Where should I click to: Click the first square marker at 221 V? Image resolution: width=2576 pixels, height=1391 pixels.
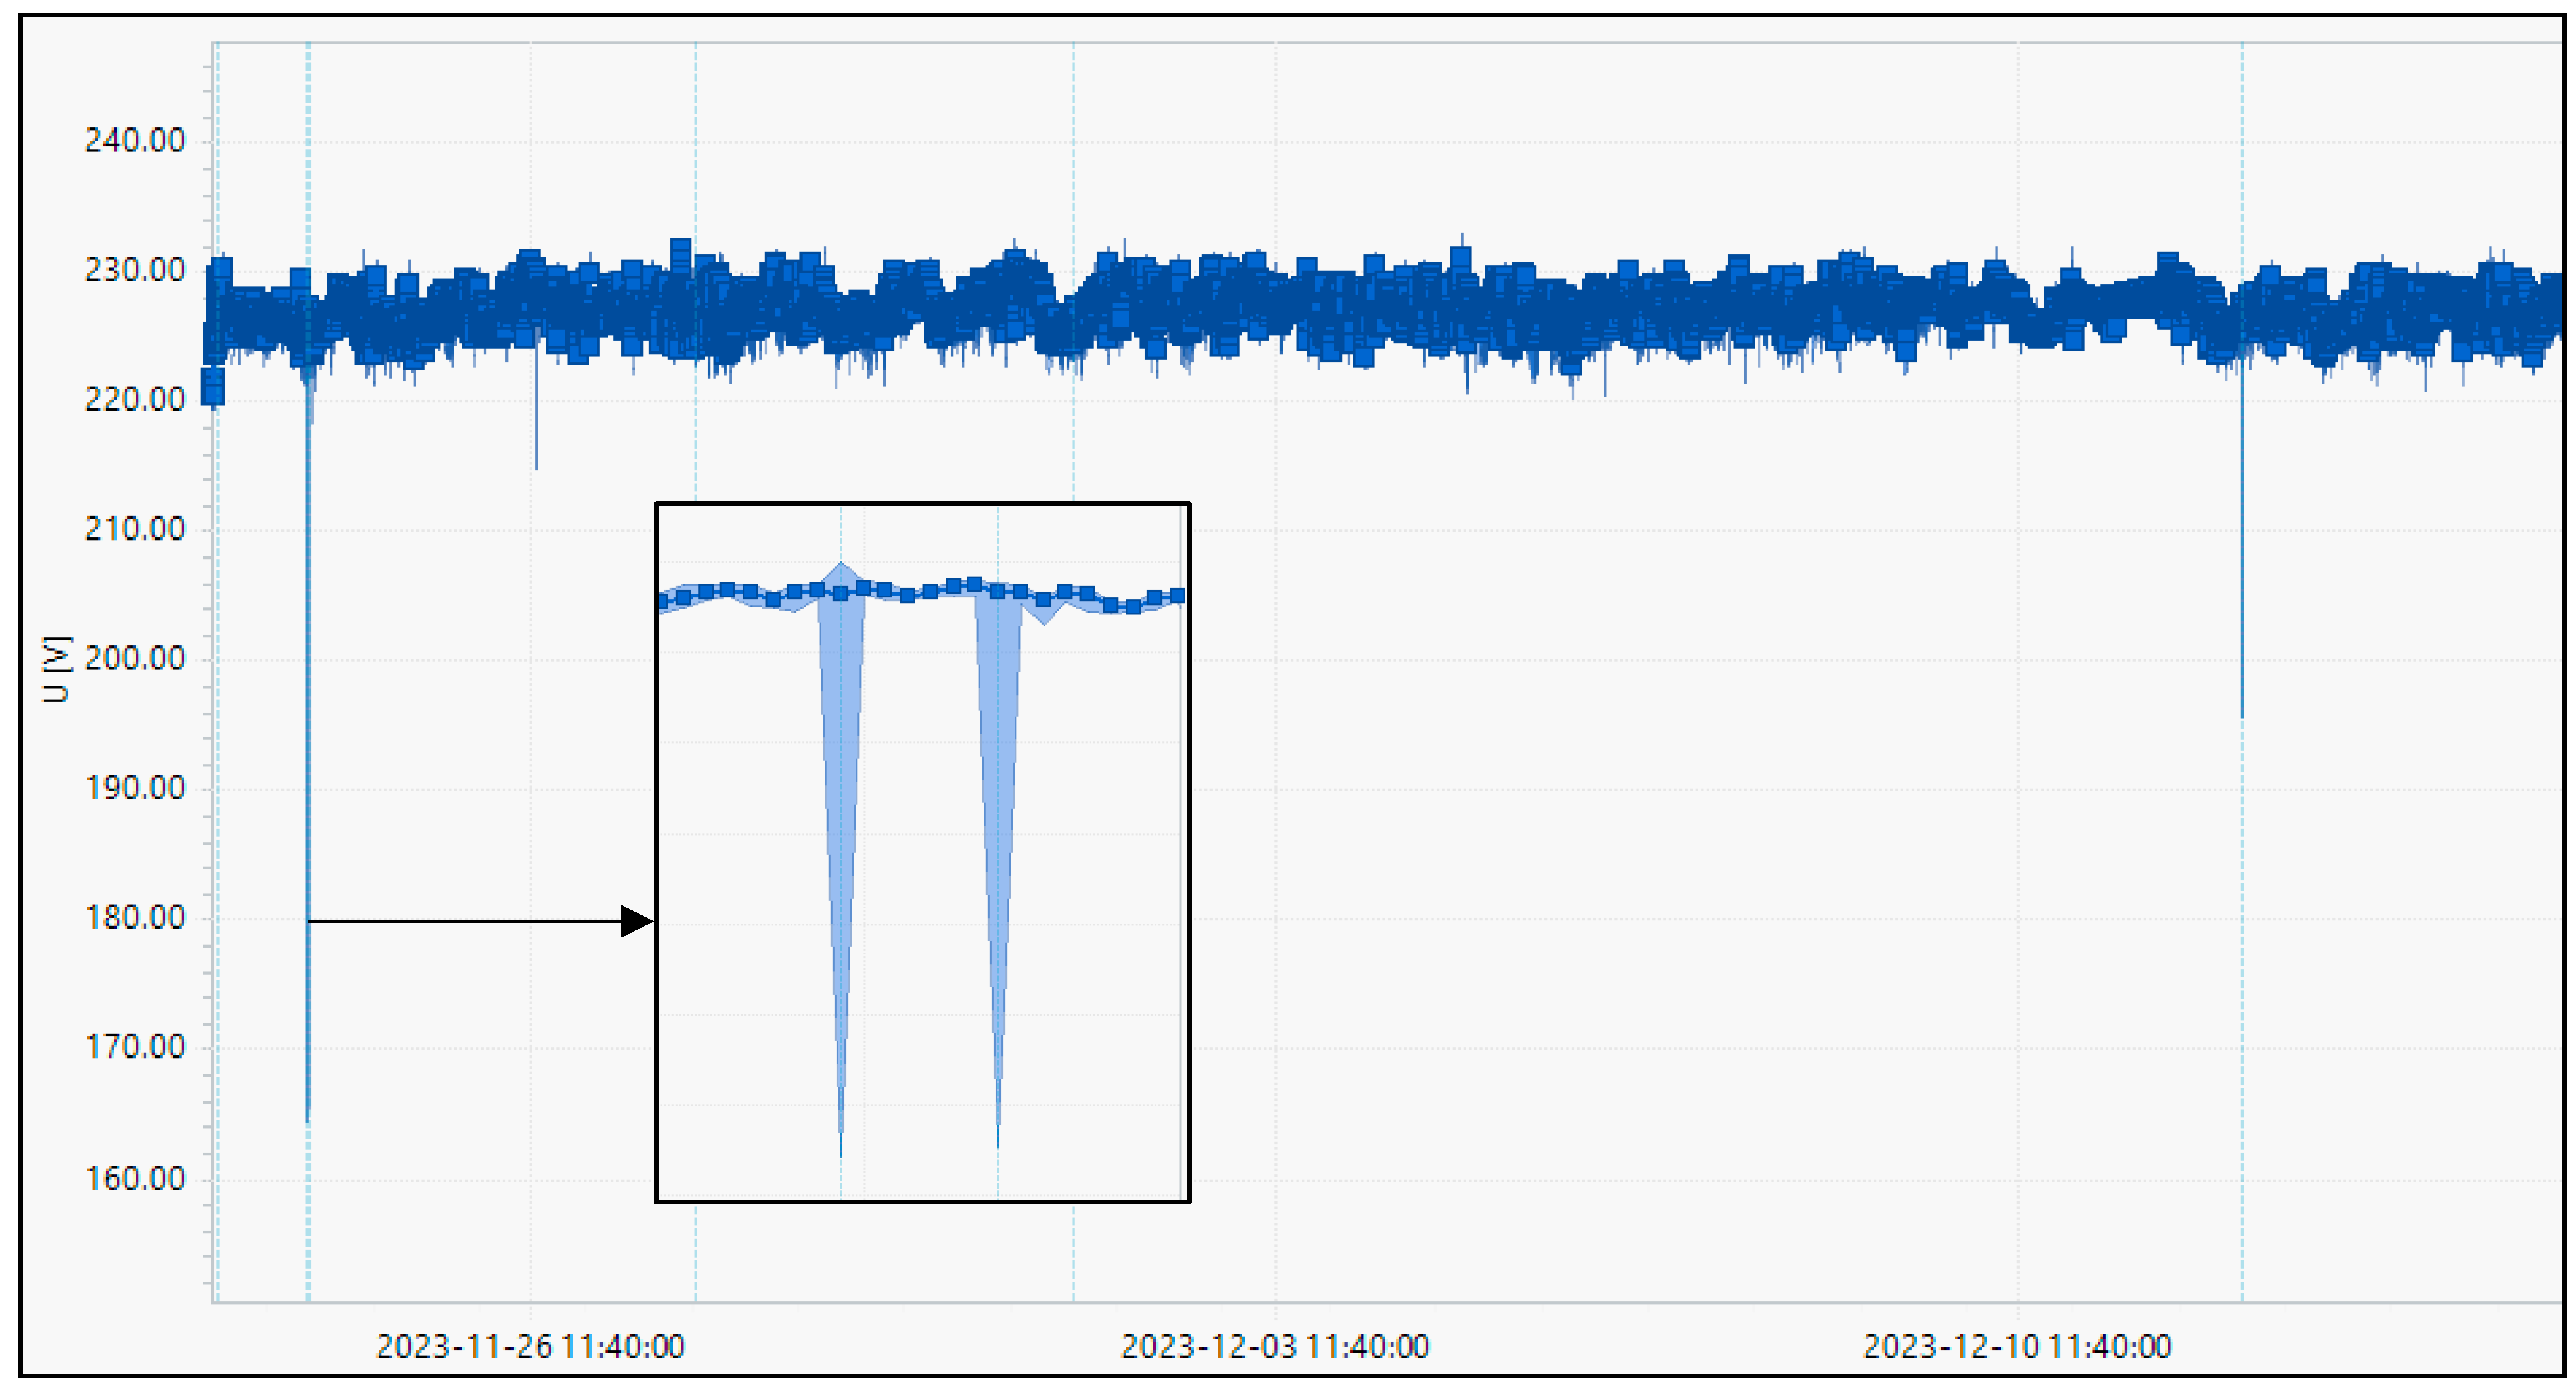pos(212,387)
